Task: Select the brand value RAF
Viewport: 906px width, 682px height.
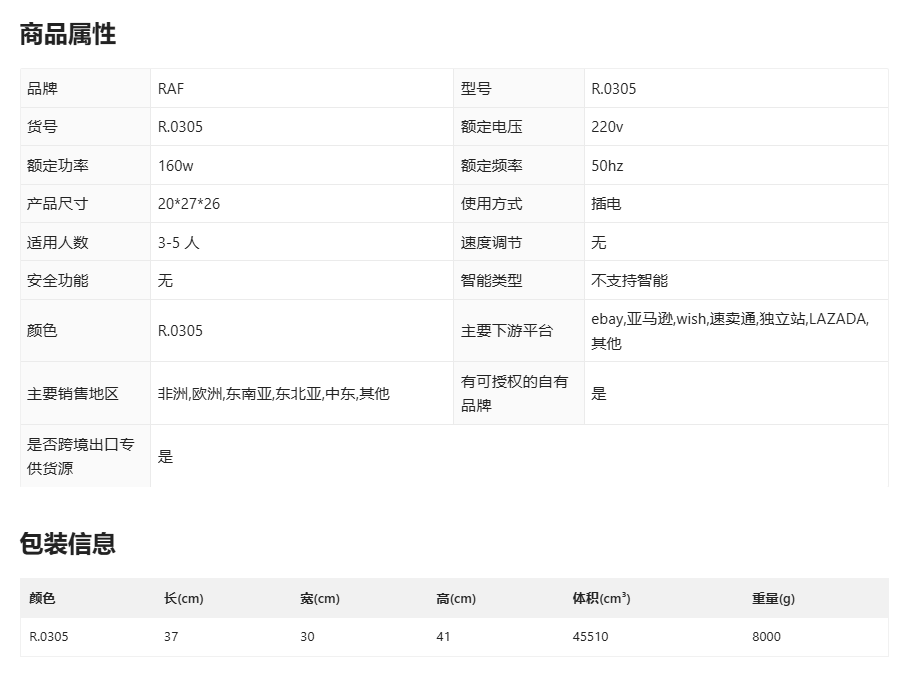Action: pyautogui.click(x=171, y=88)
